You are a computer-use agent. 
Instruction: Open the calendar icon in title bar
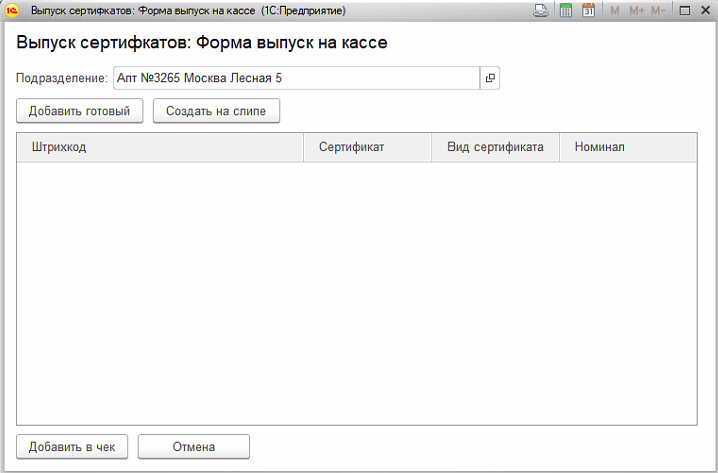tap(588, 10)
